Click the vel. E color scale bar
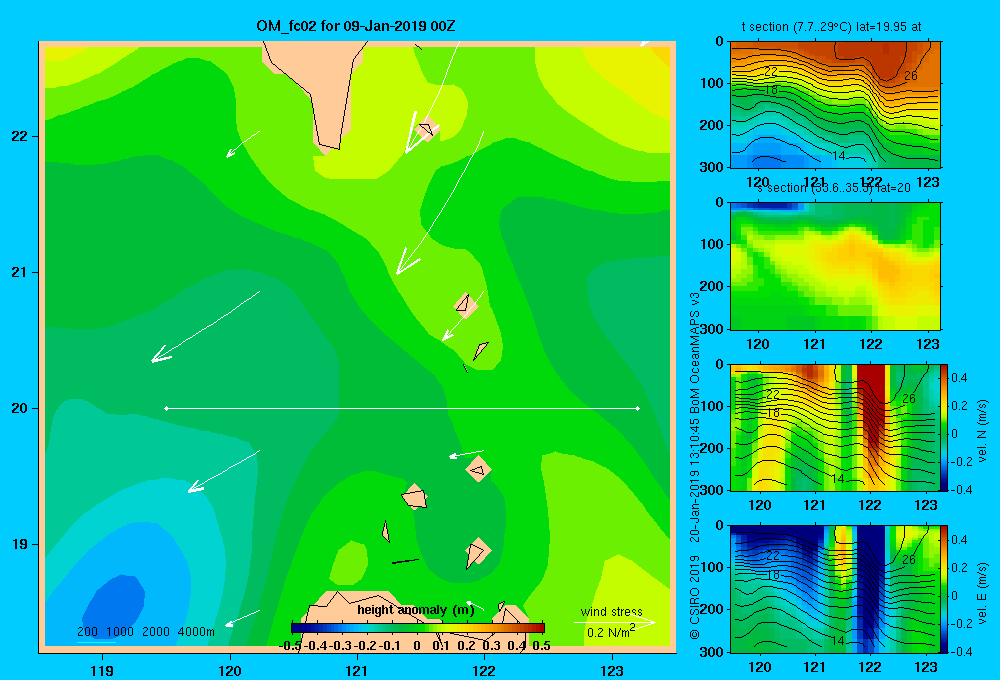Image resolution: width=1000 pixels, height=680 pixels. (x=944, y=589)
